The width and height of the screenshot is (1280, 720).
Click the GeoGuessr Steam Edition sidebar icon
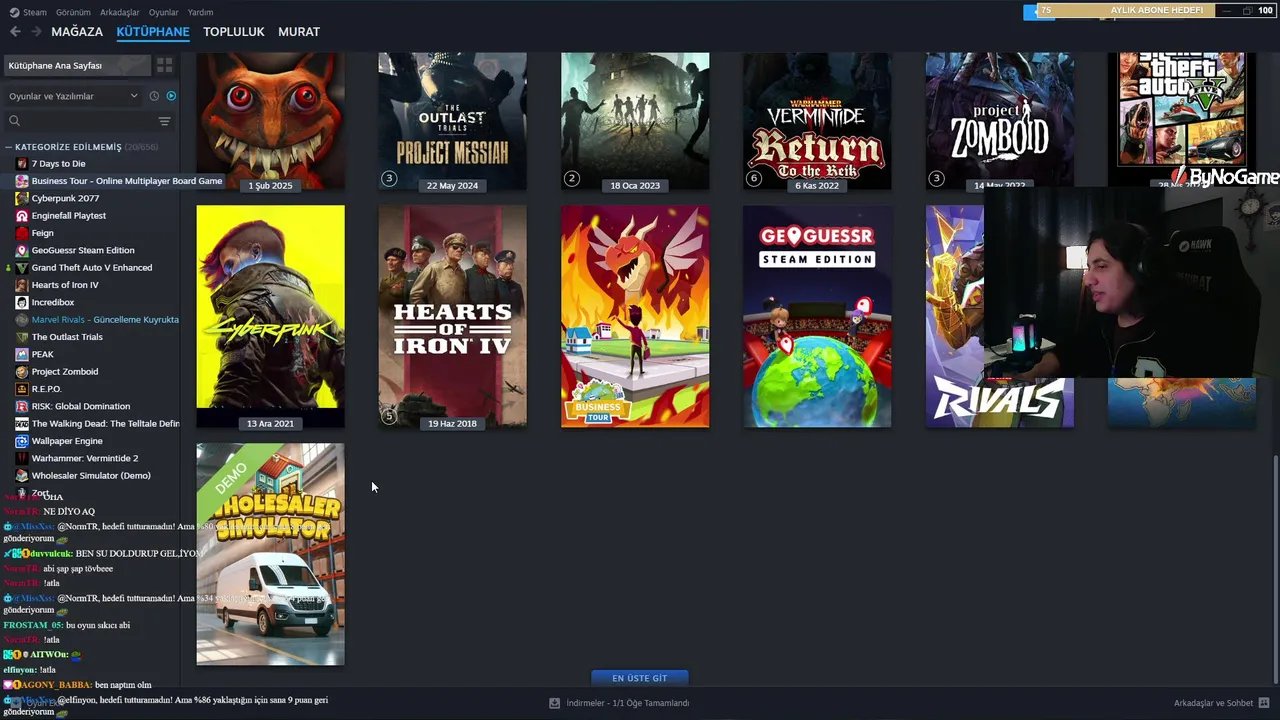pos(22,250)
